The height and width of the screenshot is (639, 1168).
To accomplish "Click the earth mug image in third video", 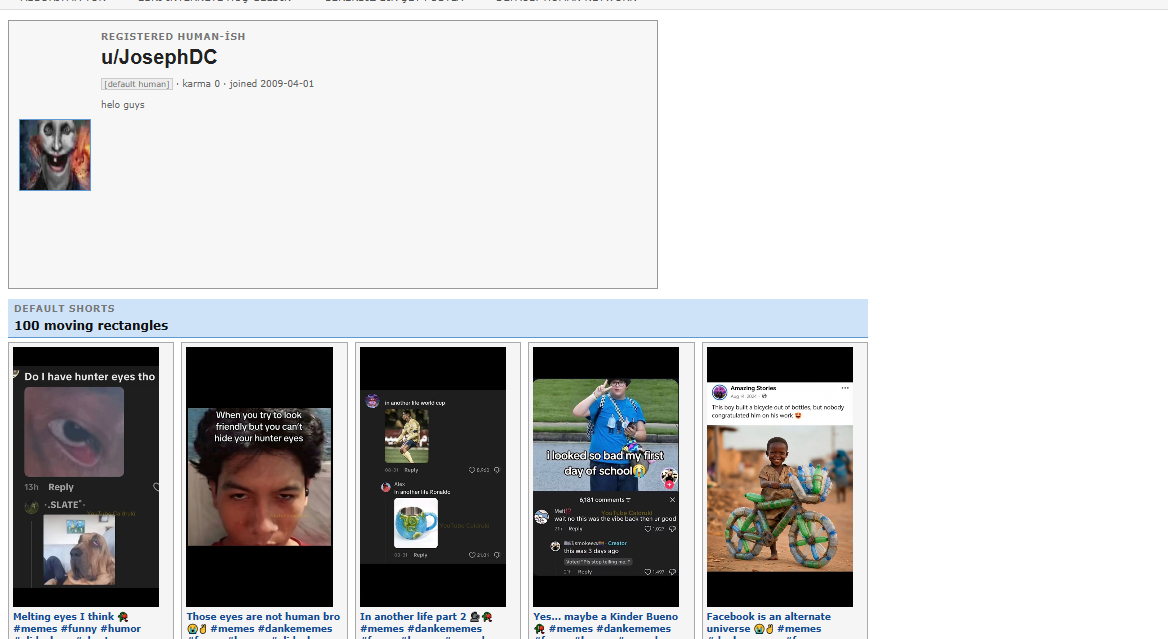I will [416, 523].
